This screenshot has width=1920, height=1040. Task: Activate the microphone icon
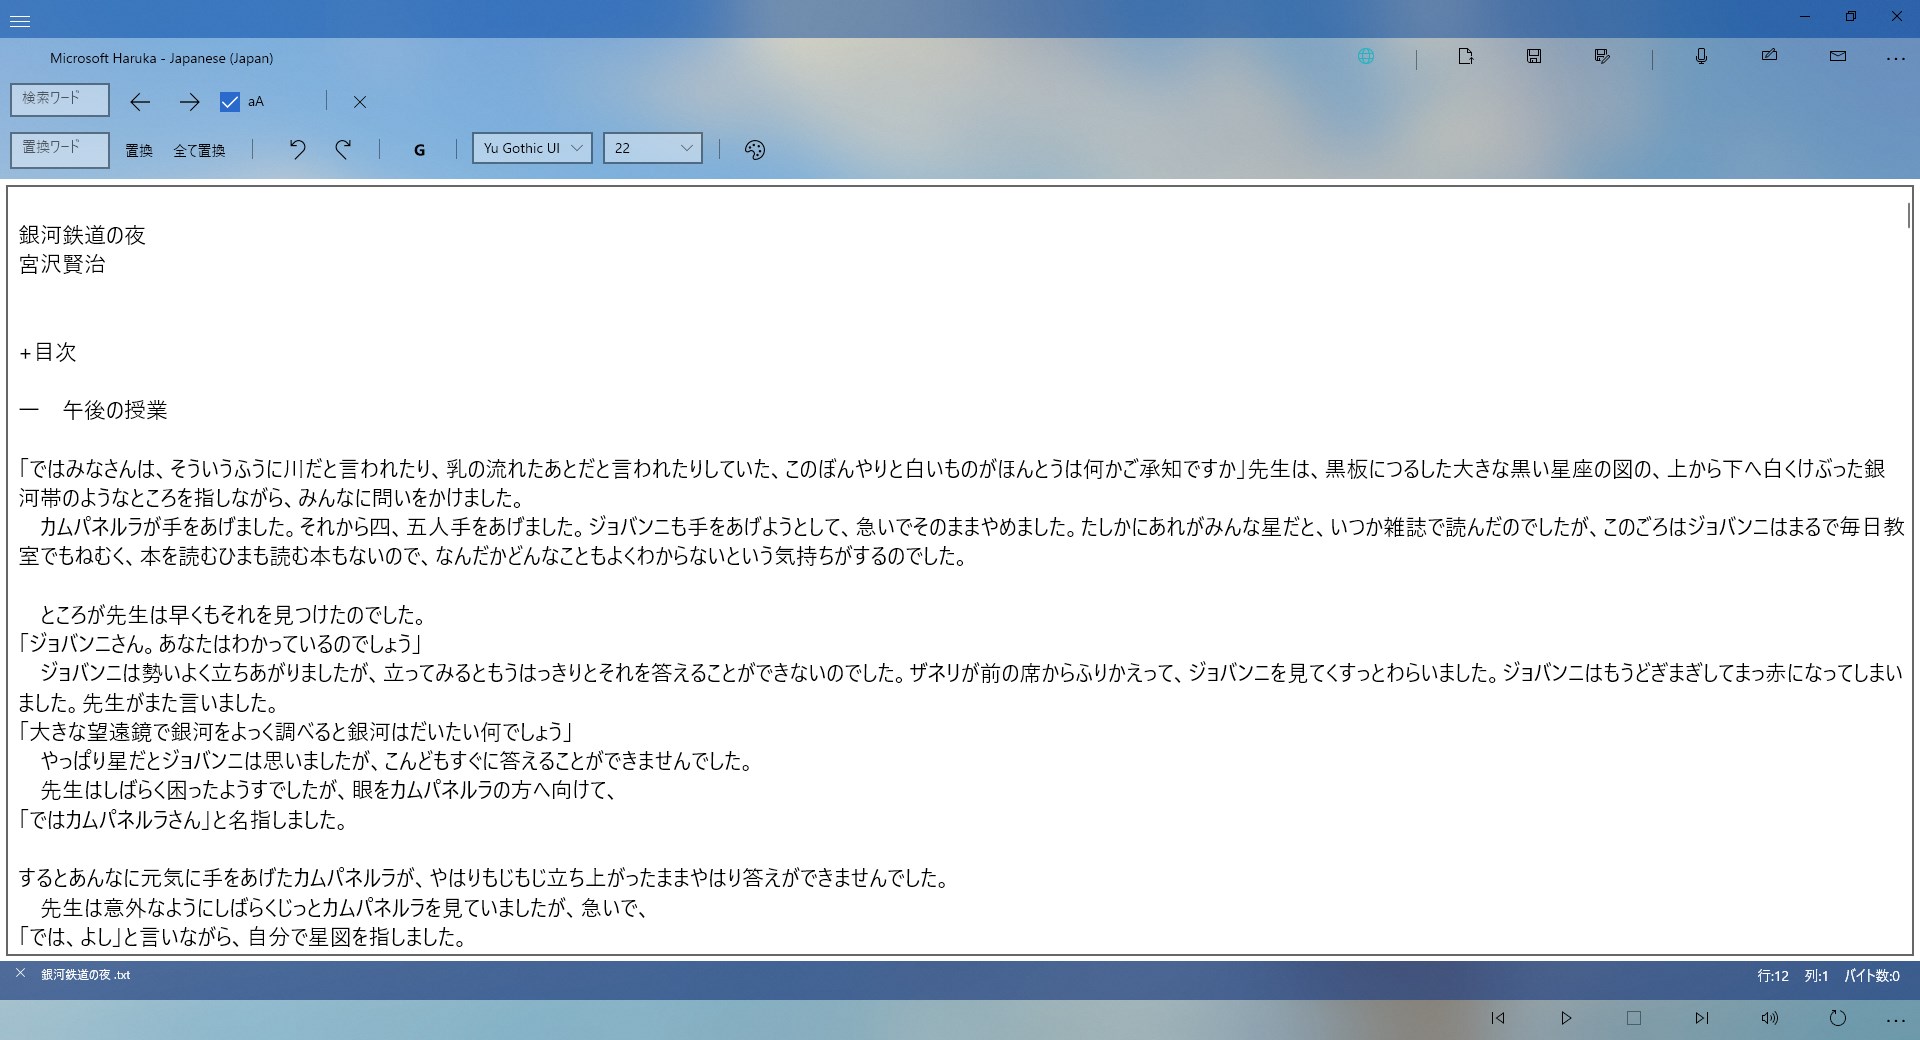pos(1701,57)
